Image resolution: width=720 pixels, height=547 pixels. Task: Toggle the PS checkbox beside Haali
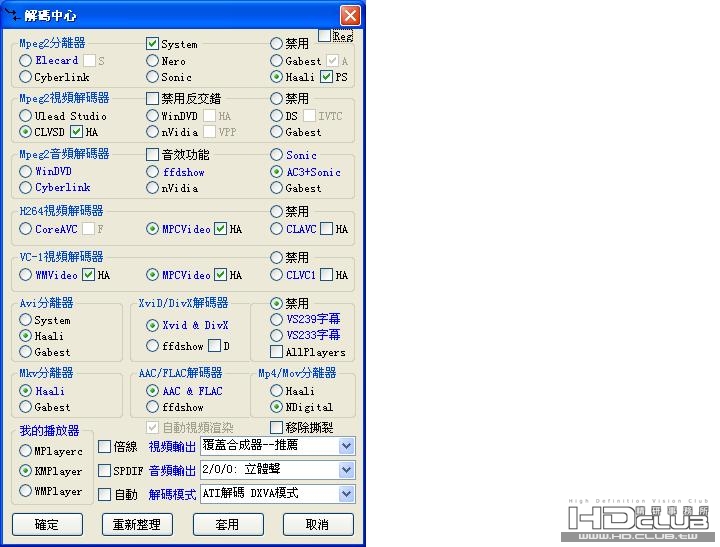pyautogui.click(x=326, y=76)
